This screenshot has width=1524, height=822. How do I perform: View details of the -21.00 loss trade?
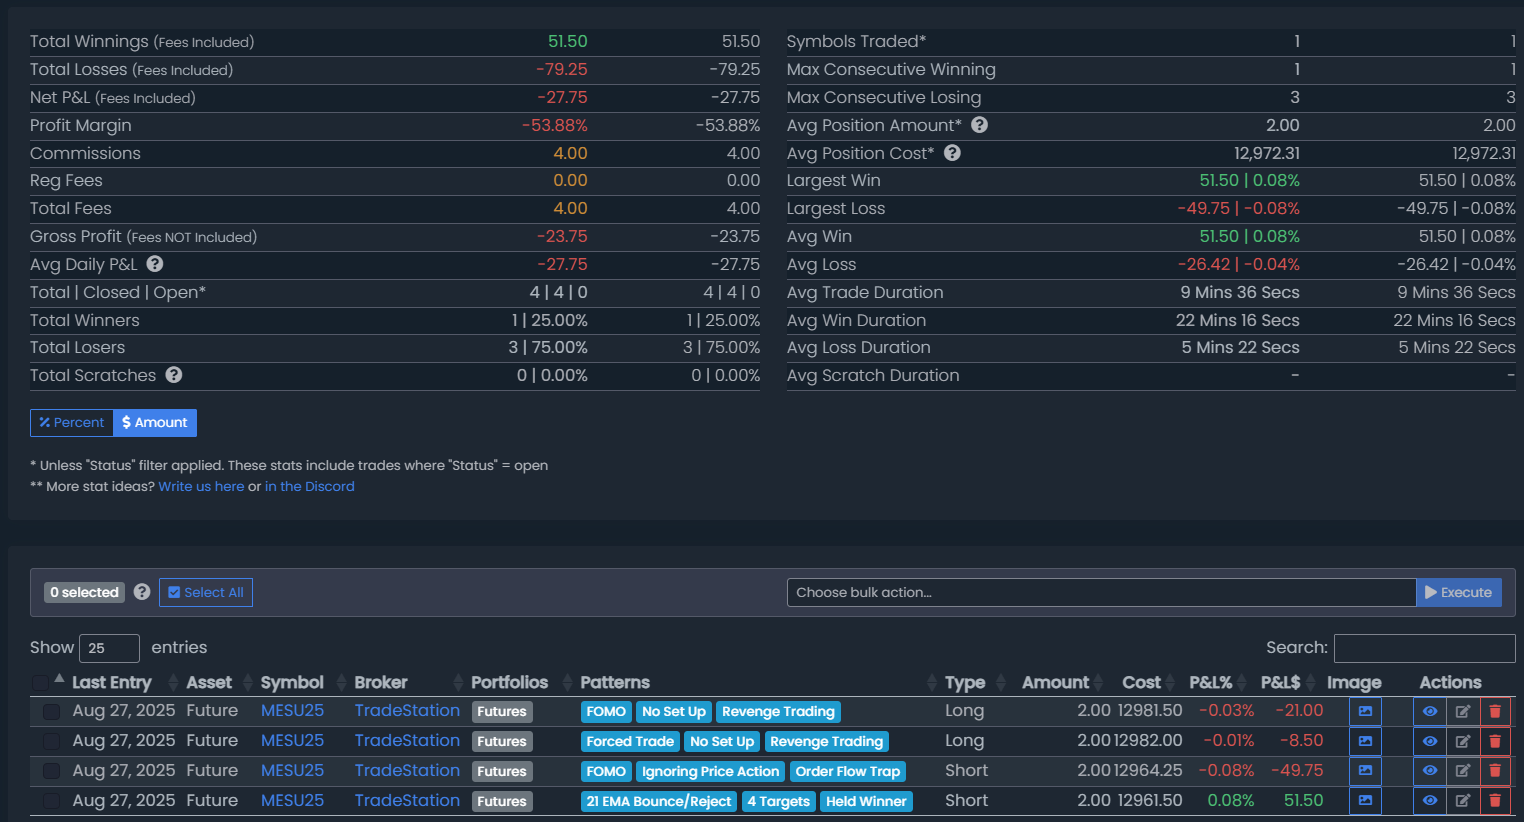[1429, 711]
